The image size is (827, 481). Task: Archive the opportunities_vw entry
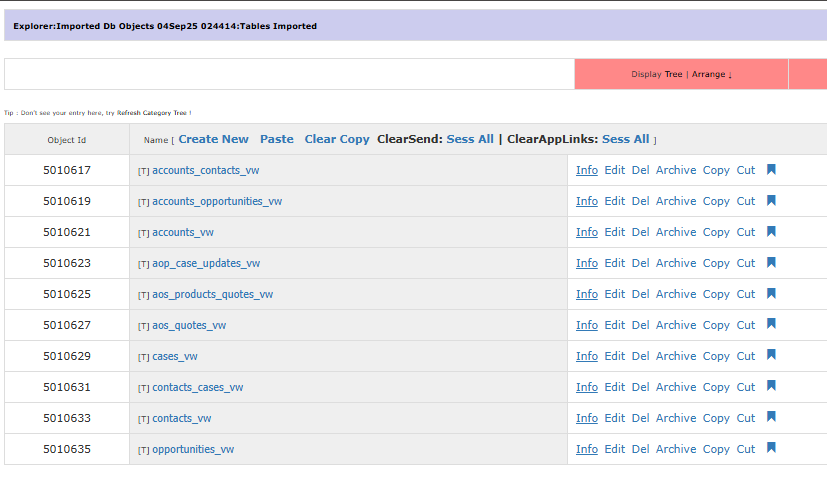point(676,449)
